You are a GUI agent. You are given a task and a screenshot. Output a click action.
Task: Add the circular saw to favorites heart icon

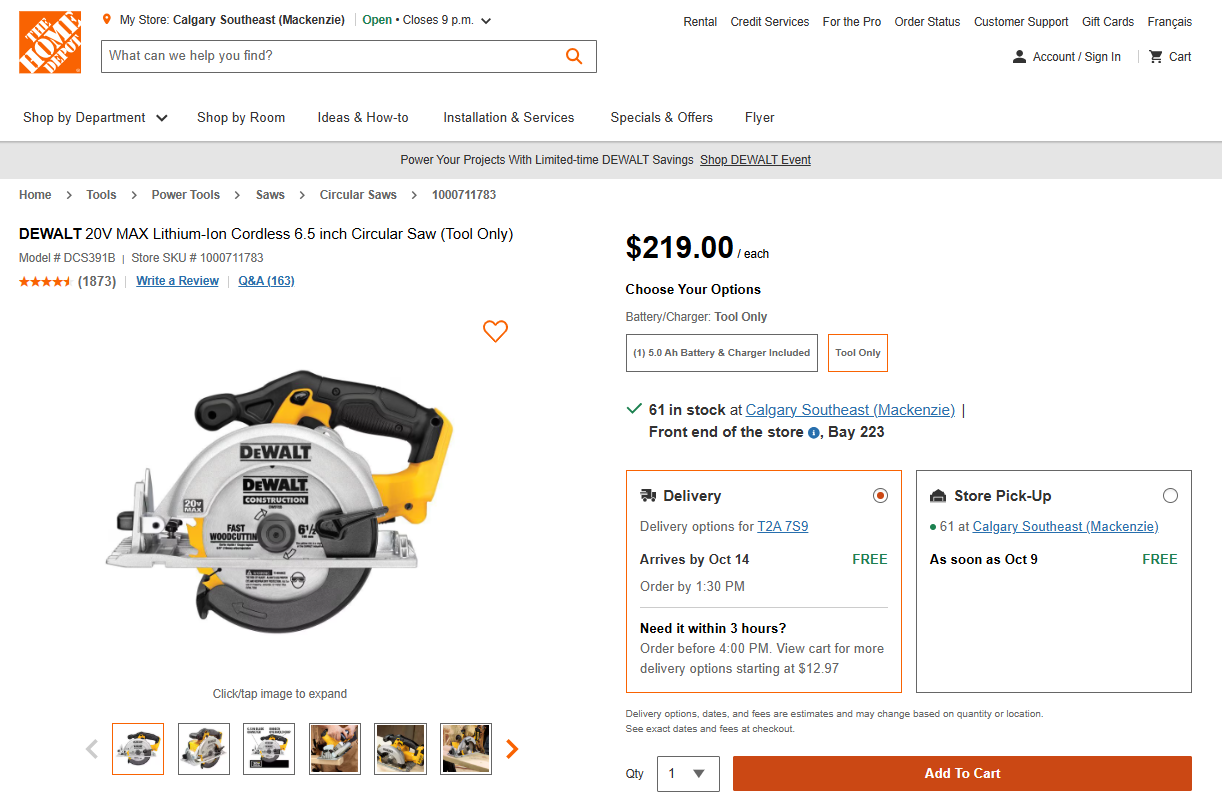495,331
